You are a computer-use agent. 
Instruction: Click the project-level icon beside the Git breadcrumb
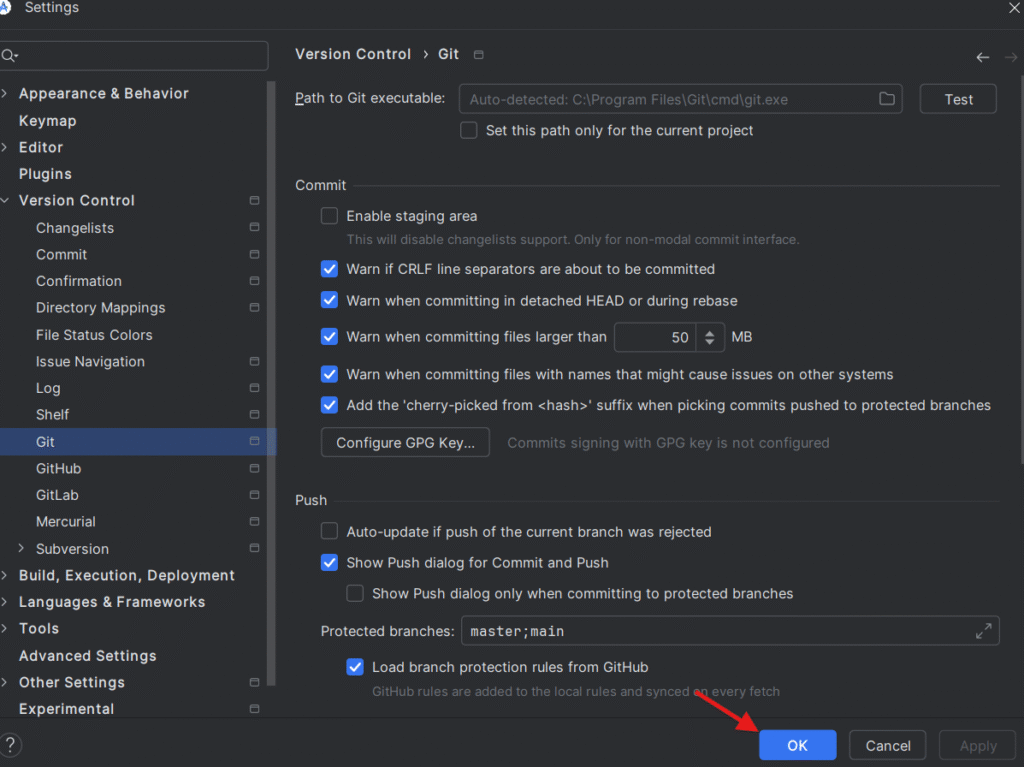click(x=479, y=55)
